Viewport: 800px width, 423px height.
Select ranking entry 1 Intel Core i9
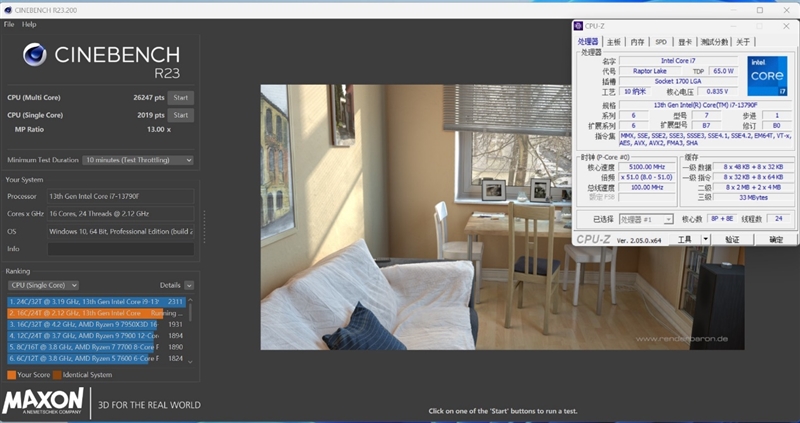click(96, 302)
